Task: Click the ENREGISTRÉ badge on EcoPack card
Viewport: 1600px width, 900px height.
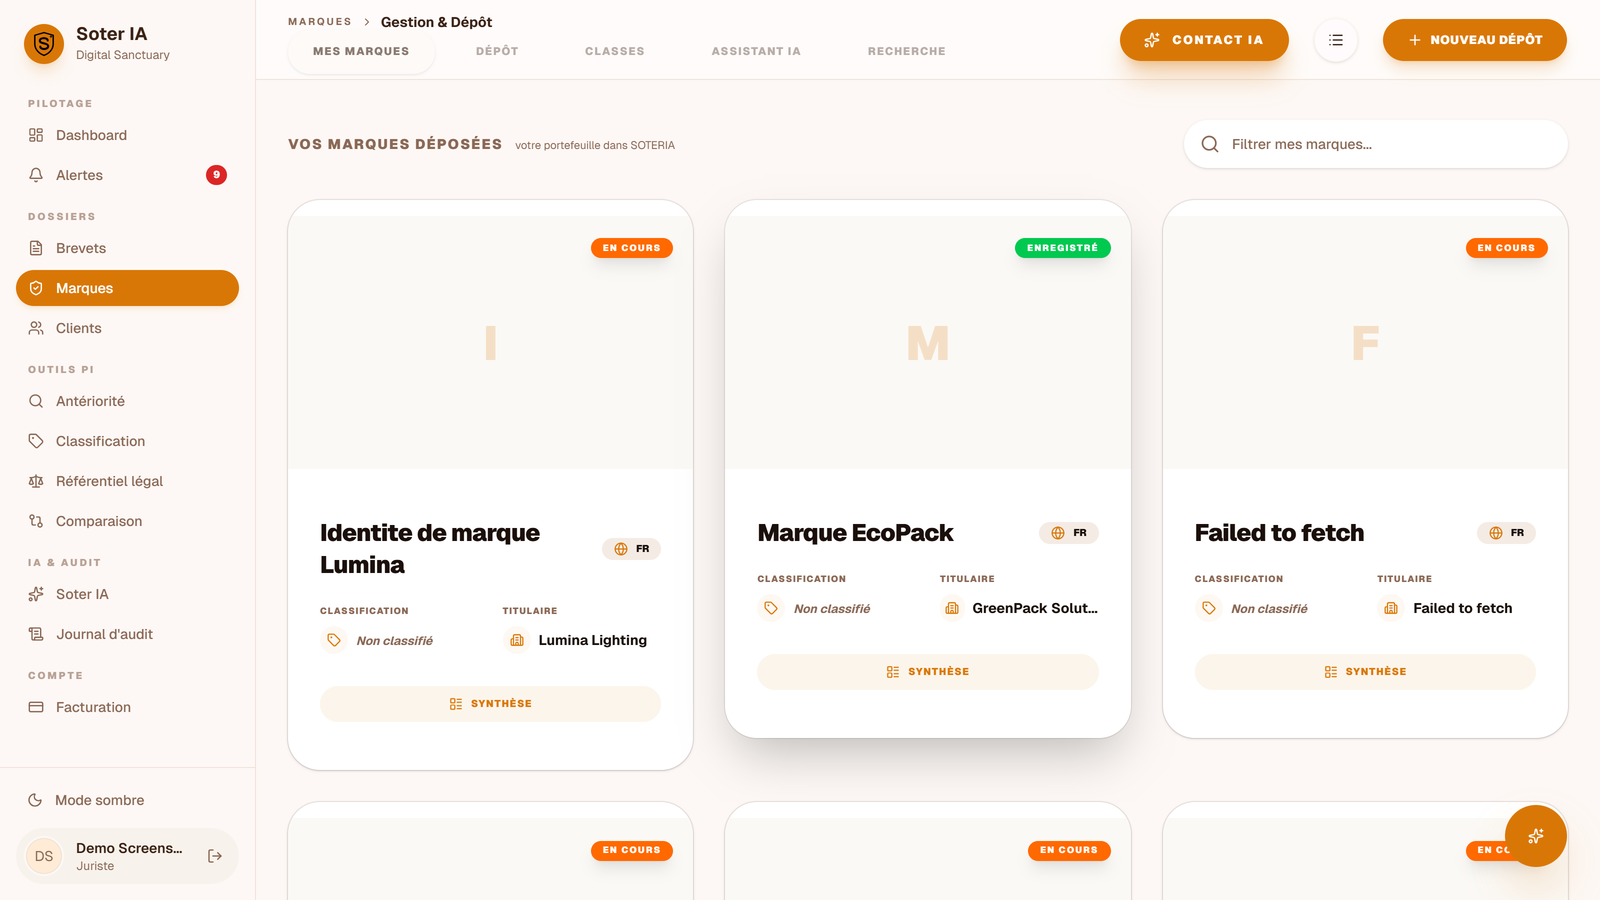Action: [x=1063, y=248]
